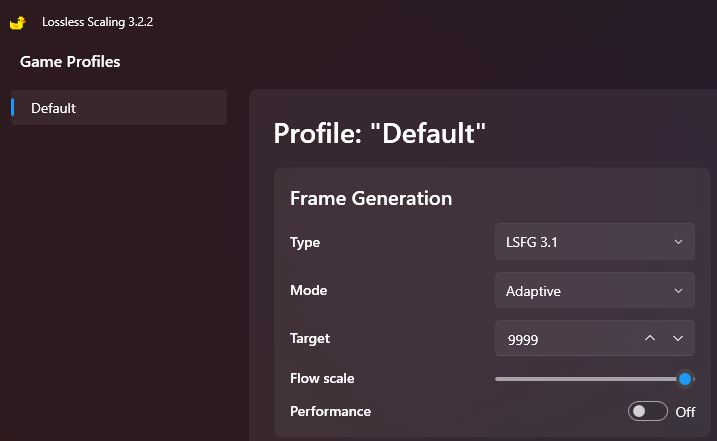Click the Lossless Scaling 3.2.2 title text
Viewport: 717px width, 441px height.
tap(97, 22)
